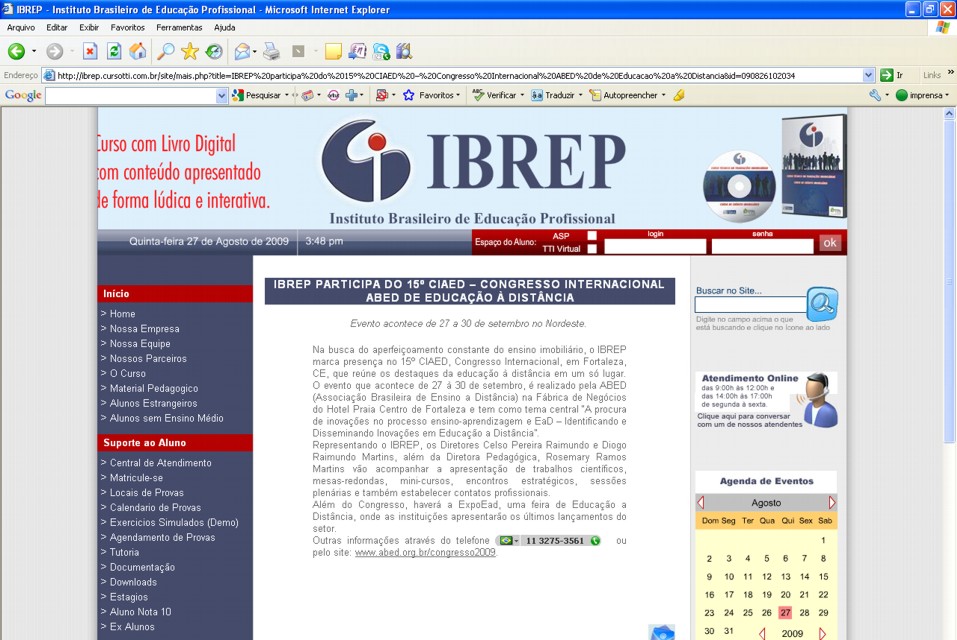Open the Ajuda menu
Screen dimensions: 957x640
coord(225,27)
